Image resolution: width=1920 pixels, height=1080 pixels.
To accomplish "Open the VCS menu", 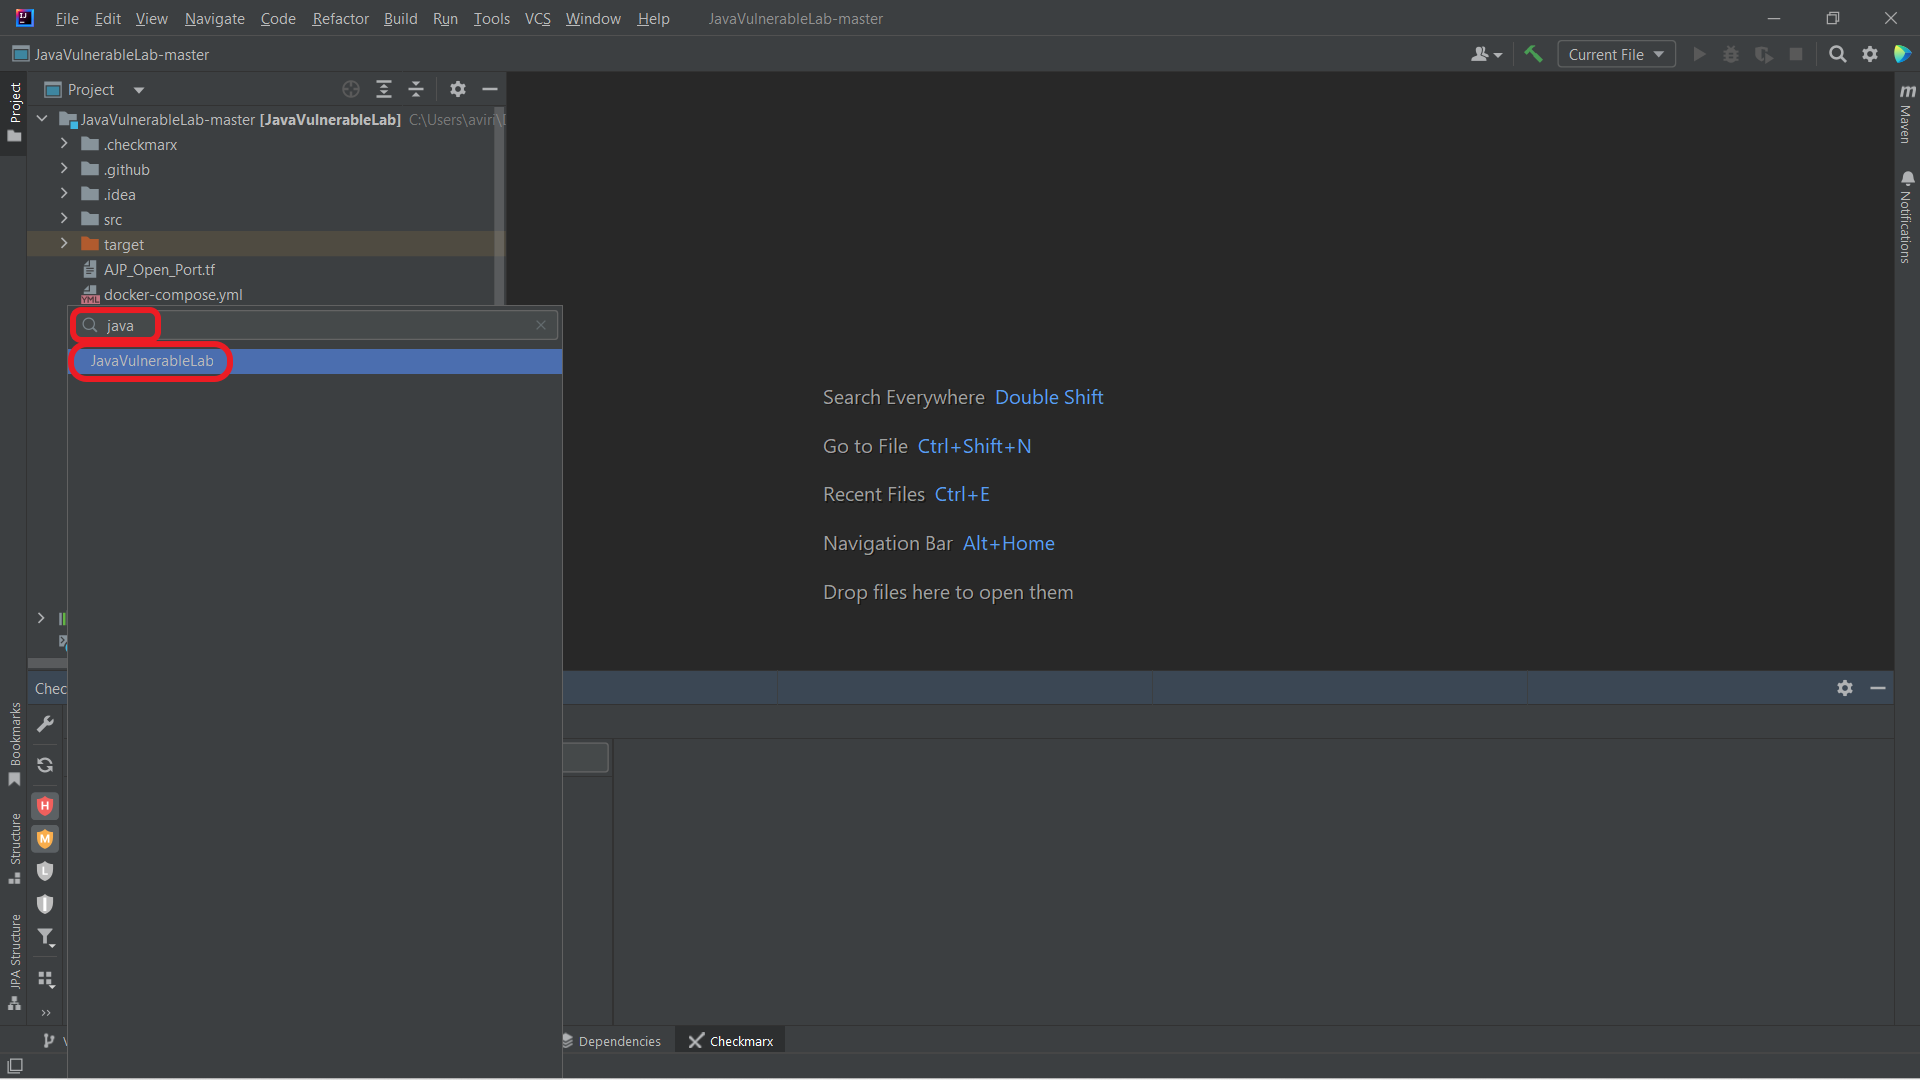I will point(538,19).
